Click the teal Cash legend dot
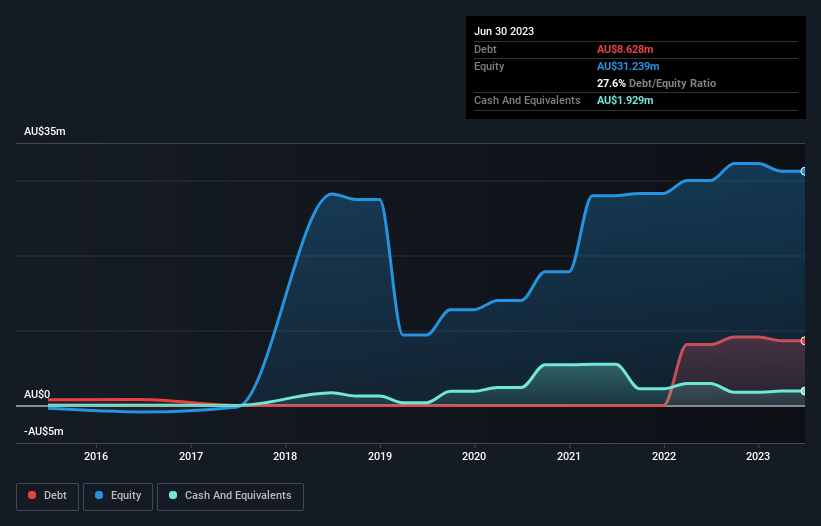This screenshot has width=821, height=526. click(x=173, y=495)
